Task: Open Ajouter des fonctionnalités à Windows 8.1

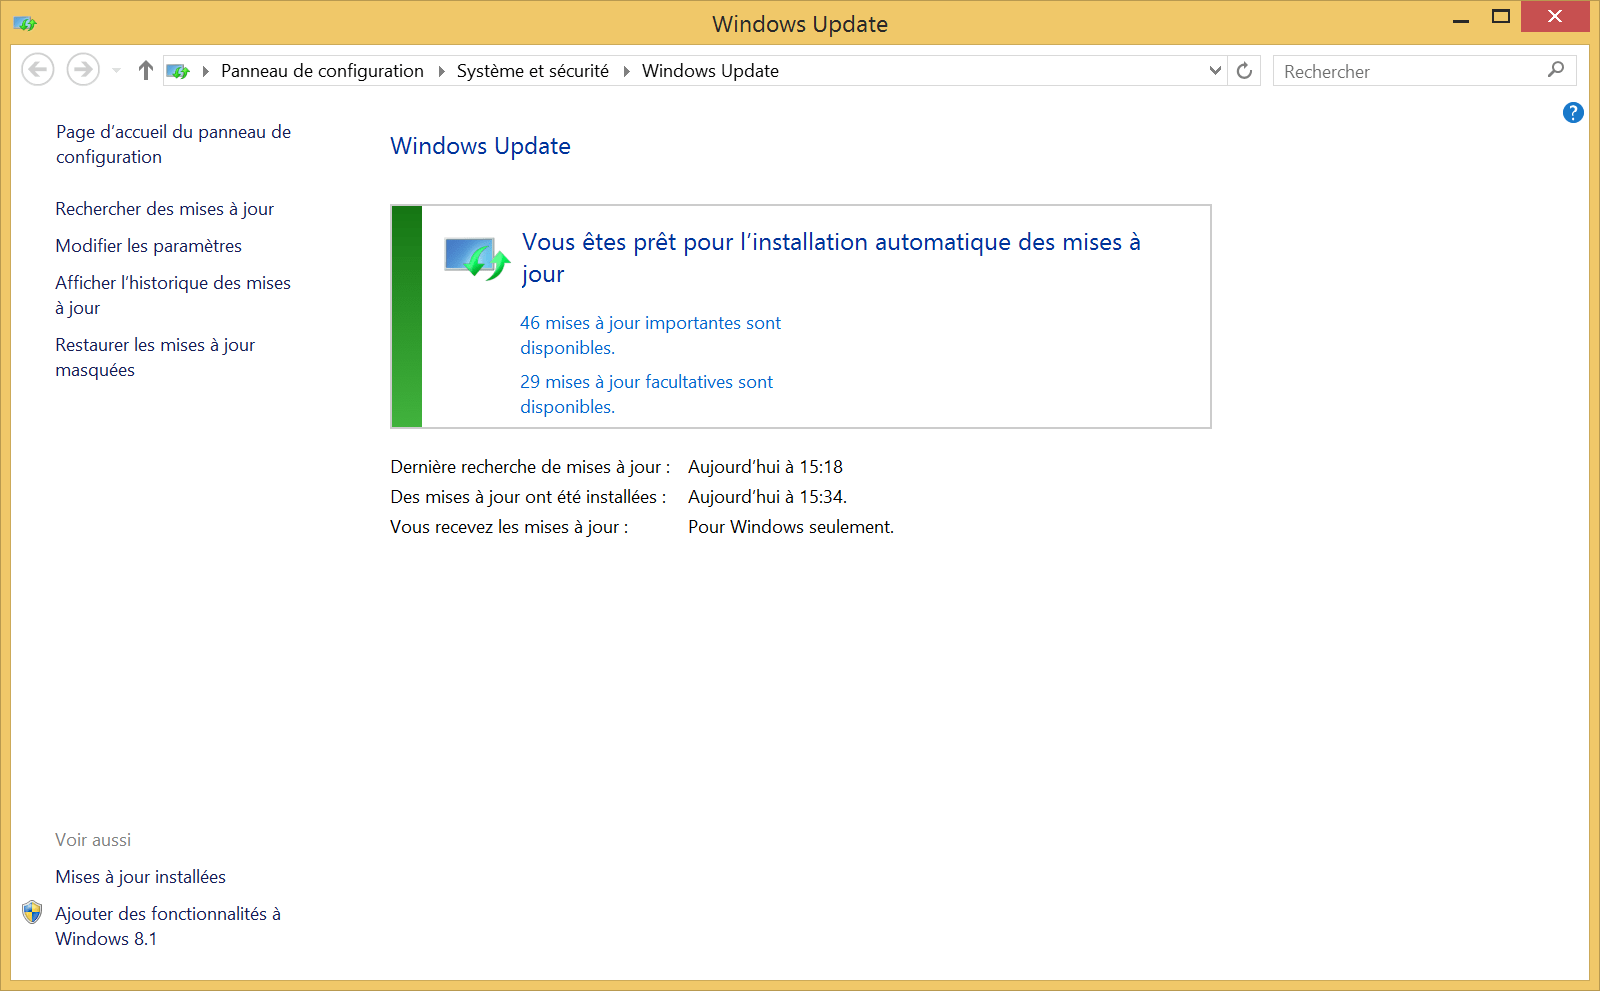Action: tap(168, 926)
